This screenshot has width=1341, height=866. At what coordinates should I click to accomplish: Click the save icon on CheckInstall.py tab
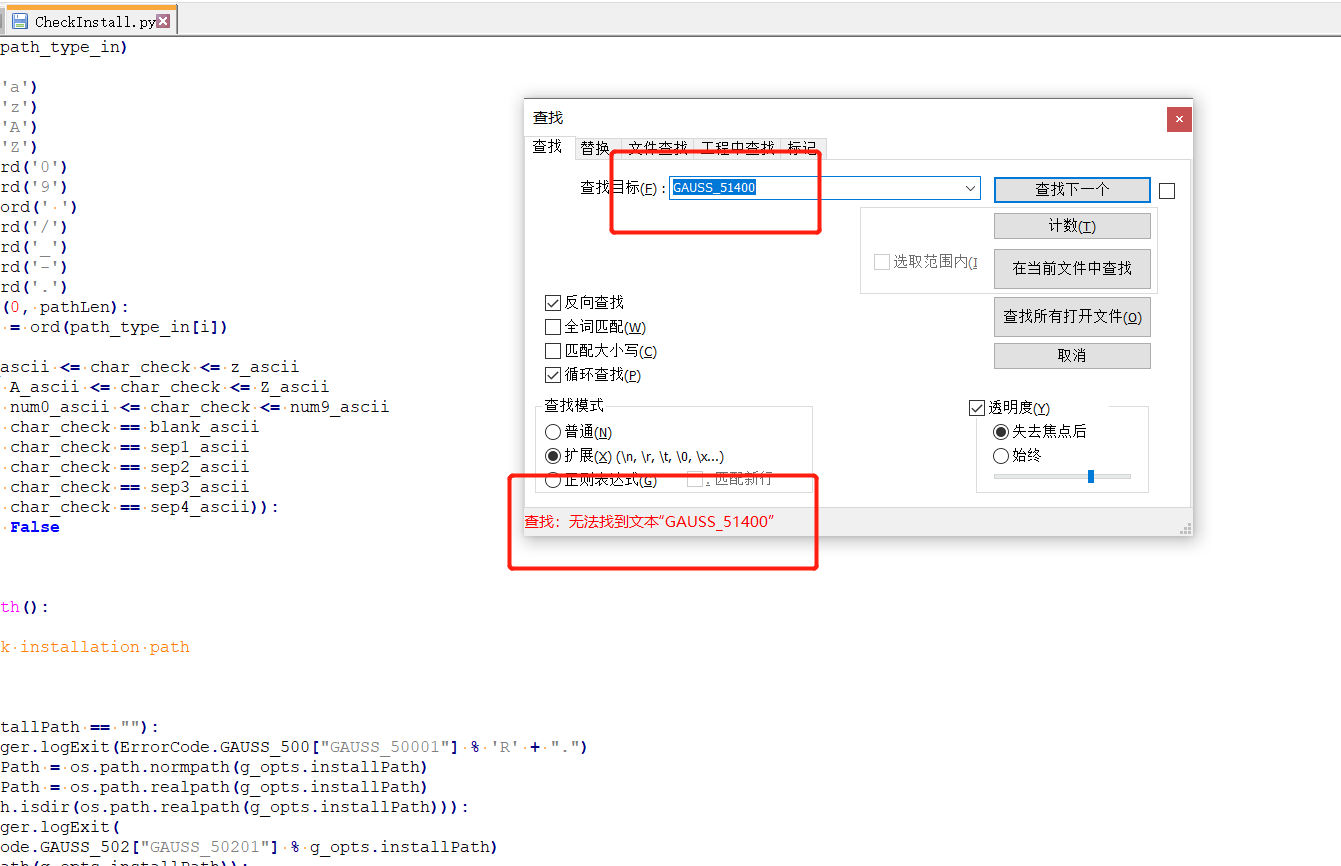[x=19, y=21]
